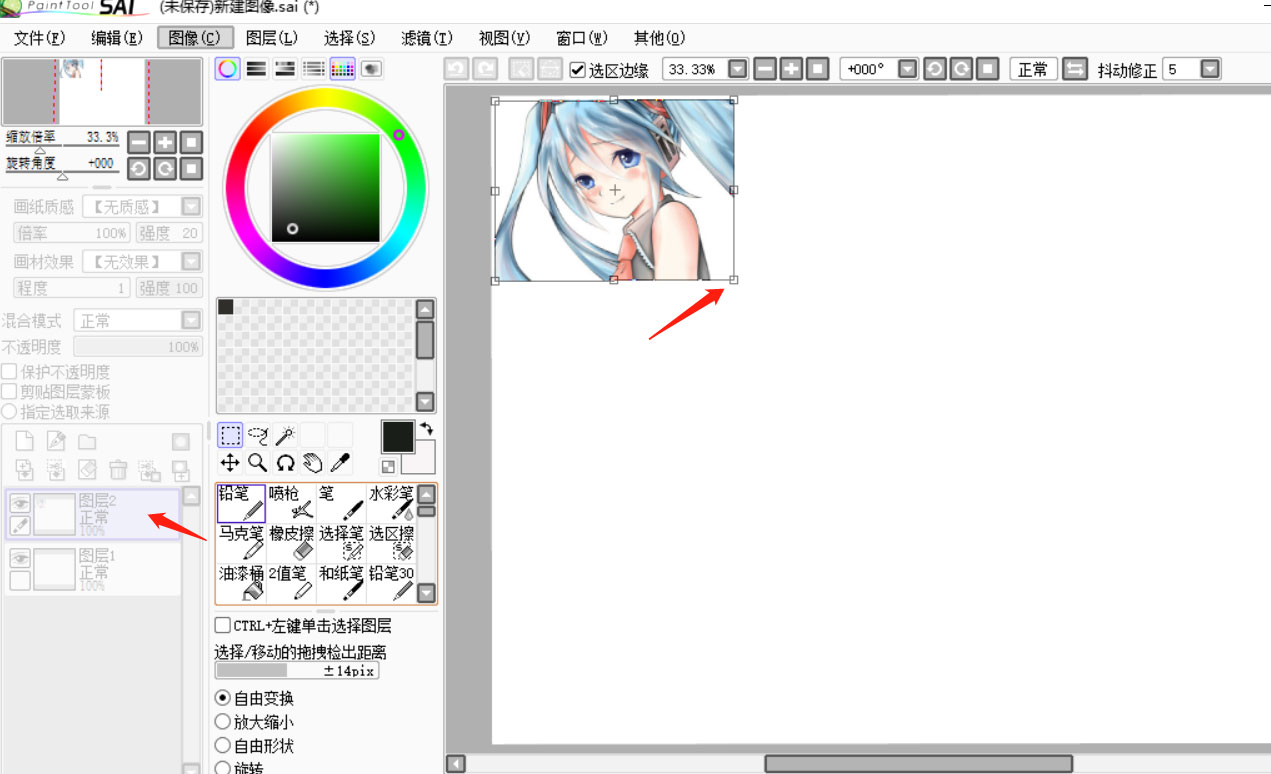Show the scratchpad panel tab

[372, 69]
